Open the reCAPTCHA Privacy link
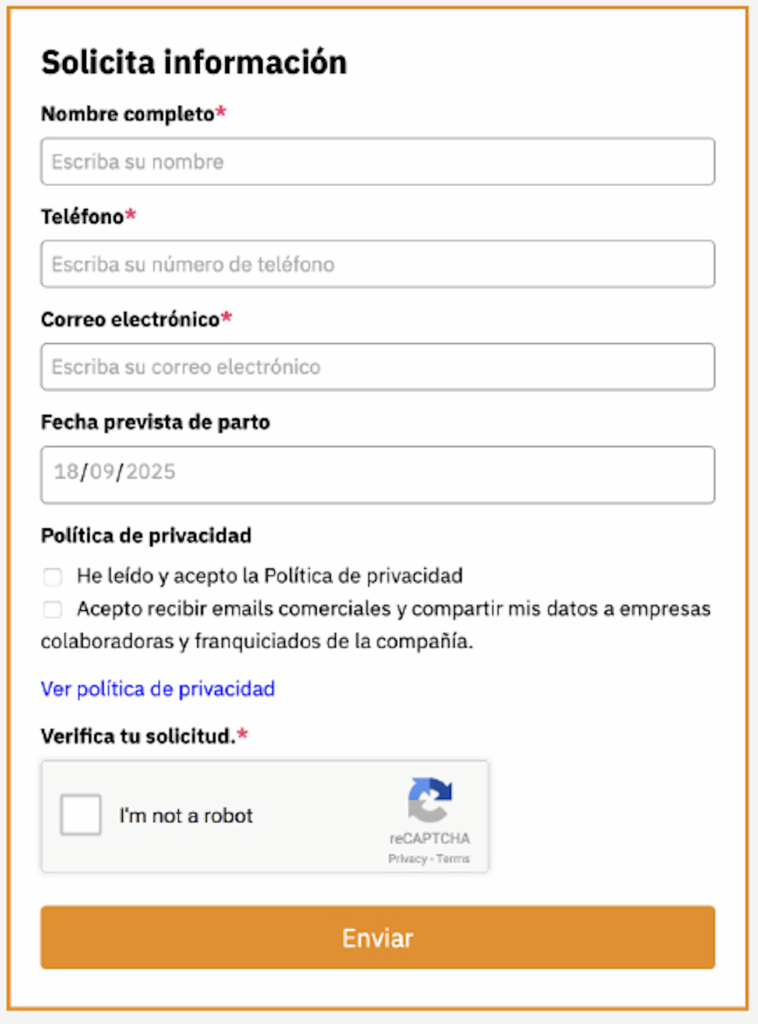Viewport: 758px width, 1024px height. [406, 859]
